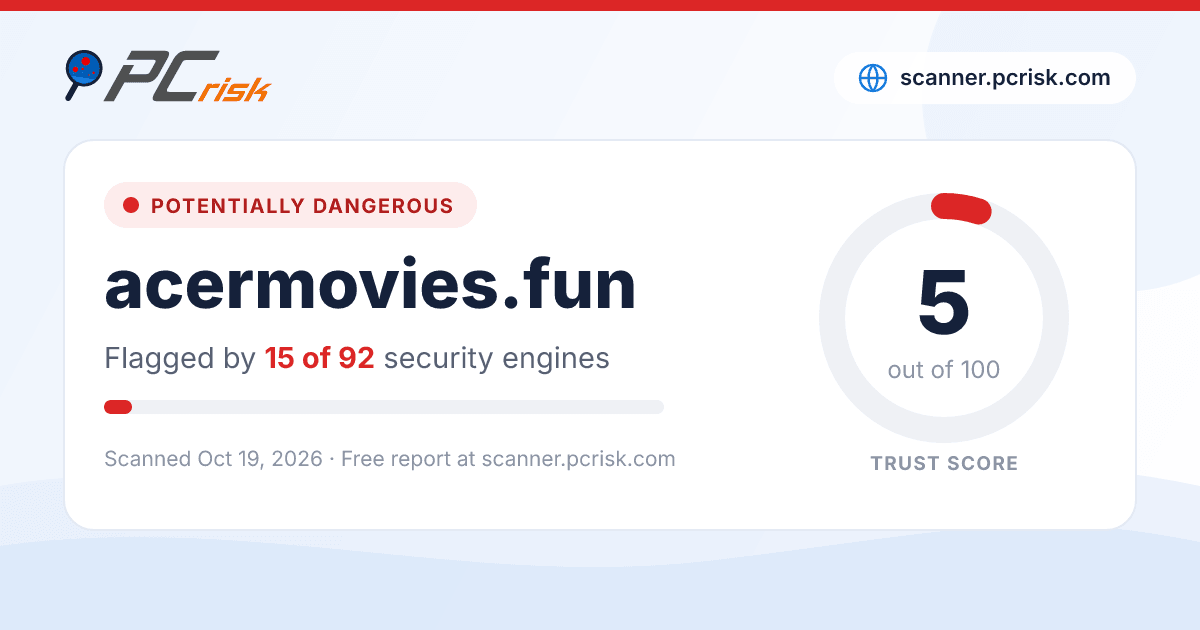Click "Free report at scanner.pcrisk.com" text
This screenshot has height=630, width=1200.
click(508, 459)
